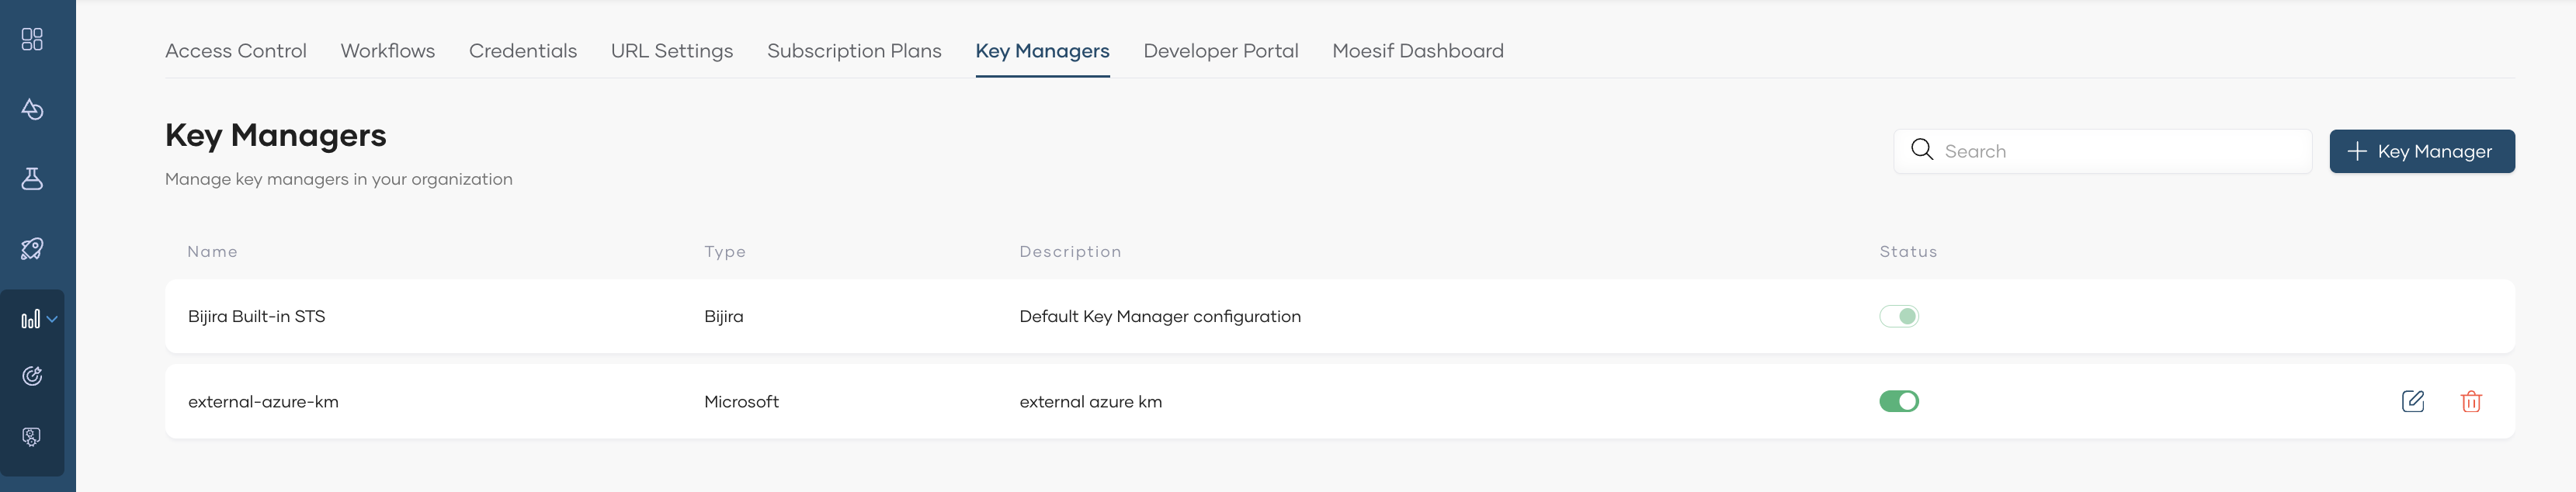The height and width of the screenshot is (492, 2576).
Task: Open the Subscription Plans tab
Action: pos(854,50)
